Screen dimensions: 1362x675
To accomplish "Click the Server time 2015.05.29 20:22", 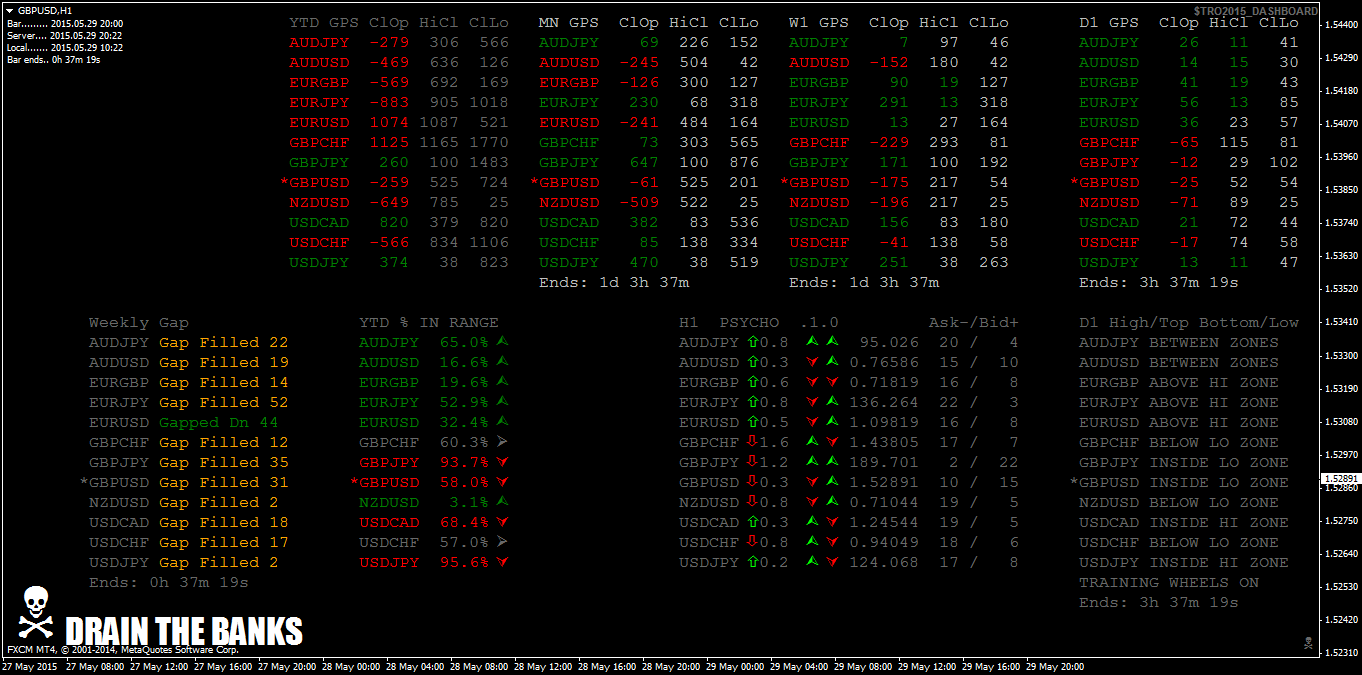I will click(65, 35).
